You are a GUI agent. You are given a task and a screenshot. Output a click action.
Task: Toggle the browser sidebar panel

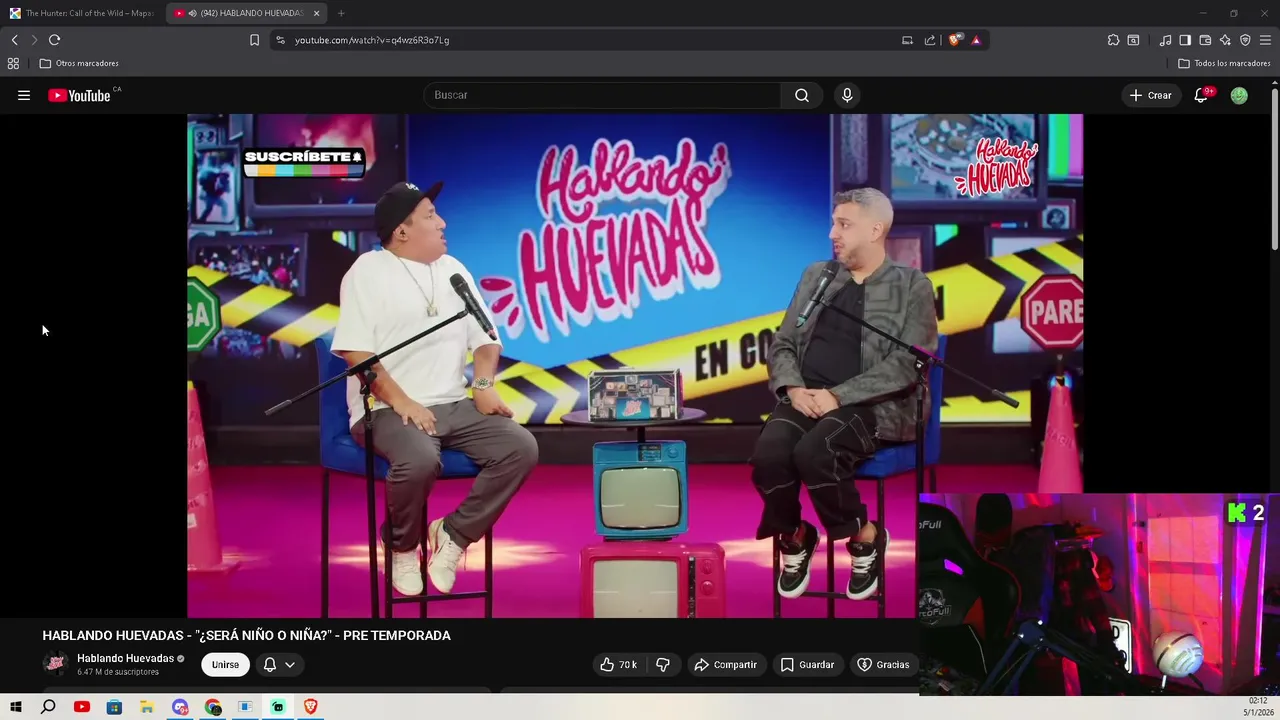coord(1185,40)
